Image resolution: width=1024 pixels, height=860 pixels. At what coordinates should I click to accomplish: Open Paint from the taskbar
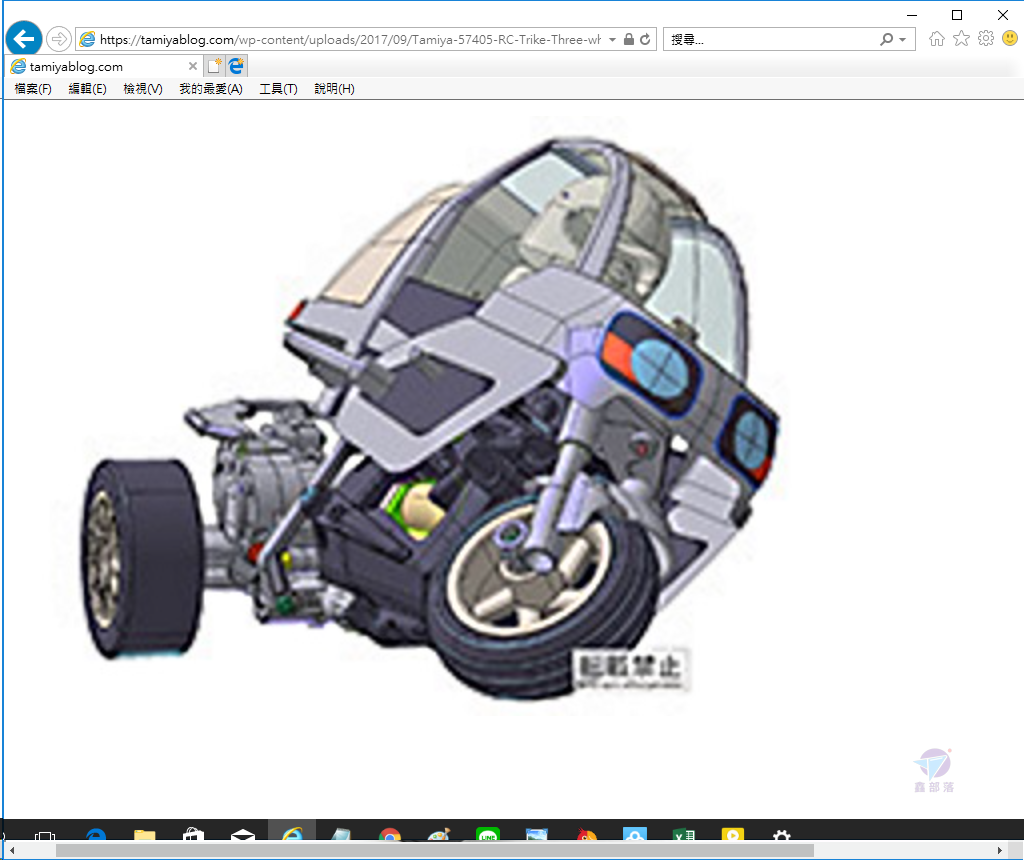[x=439, y=835]
